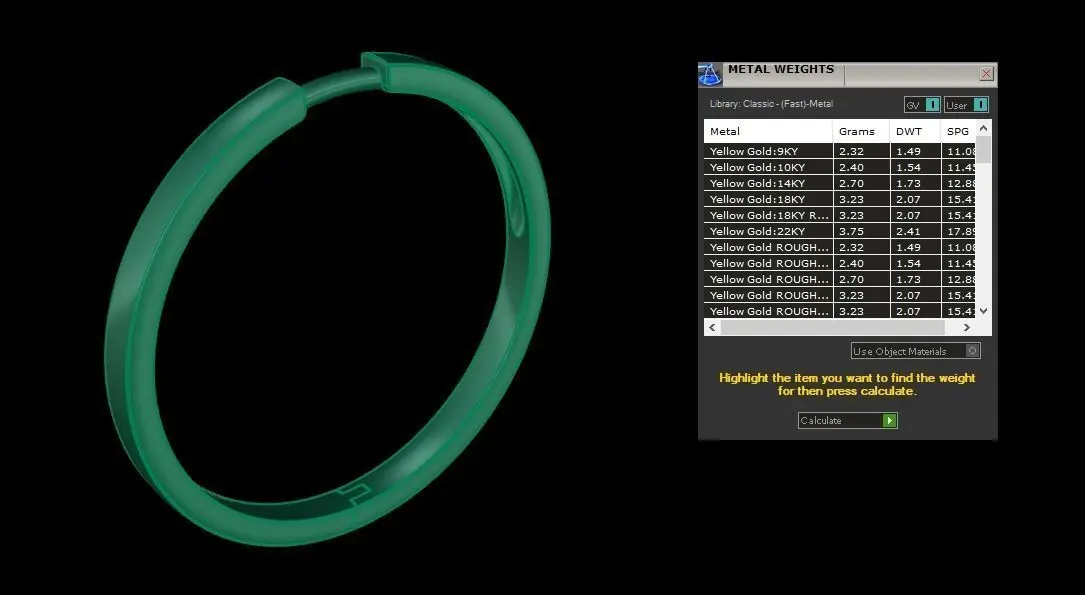Click the table's scroll right arrow

coord(967,327)
